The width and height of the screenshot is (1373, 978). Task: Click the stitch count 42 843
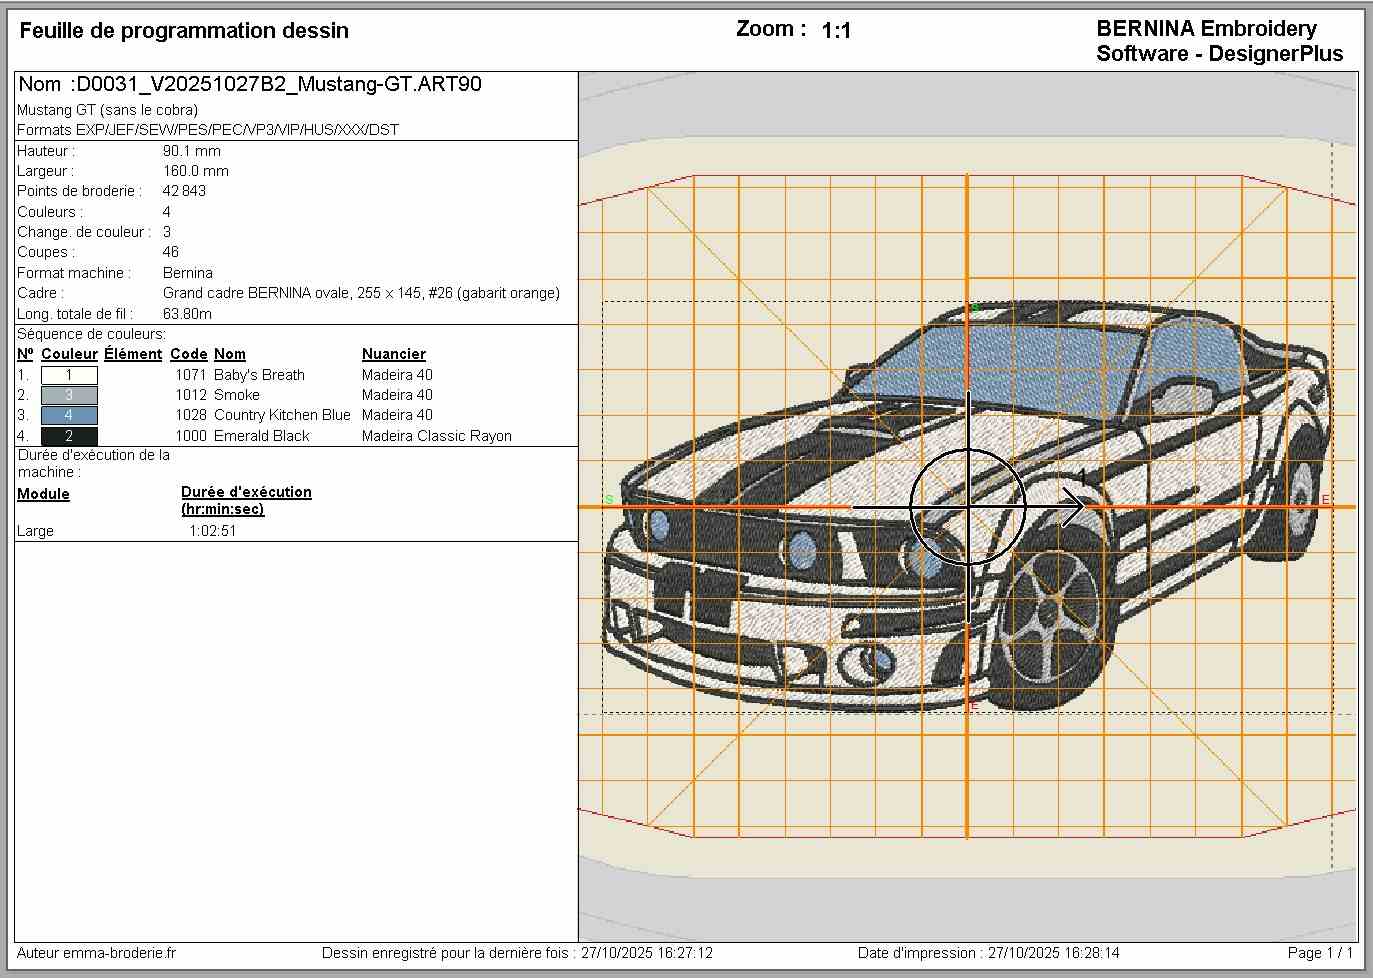pos(184,191)
